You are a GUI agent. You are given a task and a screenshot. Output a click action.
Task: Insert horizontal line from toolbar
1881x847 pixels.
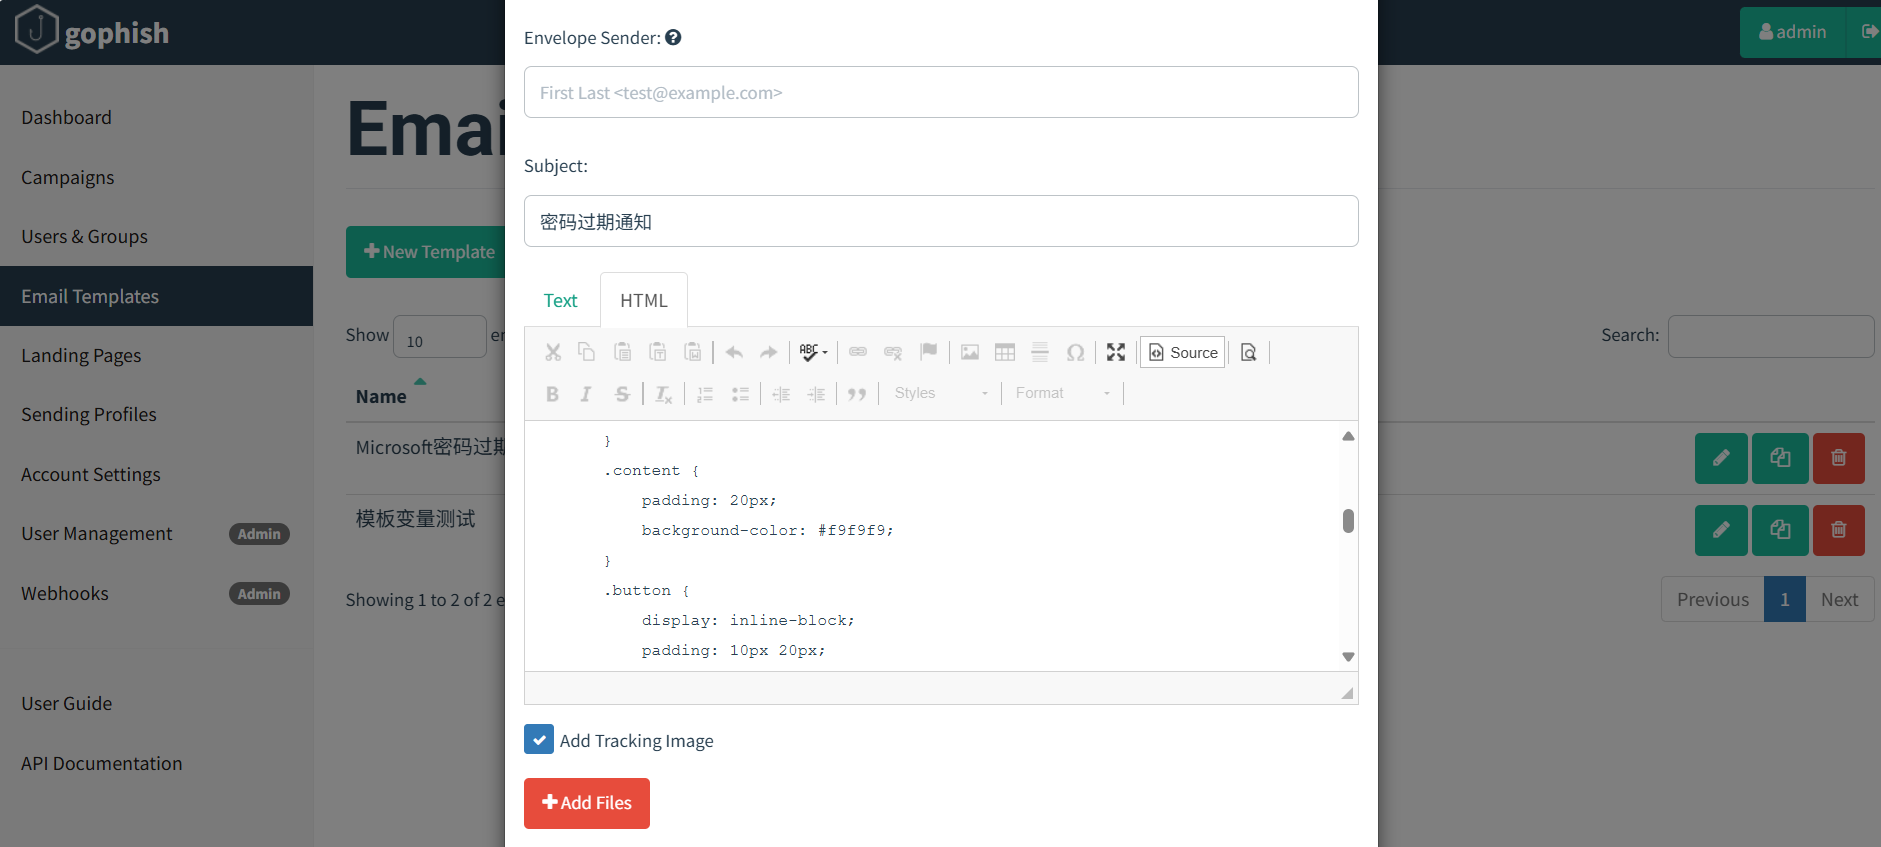coord(1040,352)
